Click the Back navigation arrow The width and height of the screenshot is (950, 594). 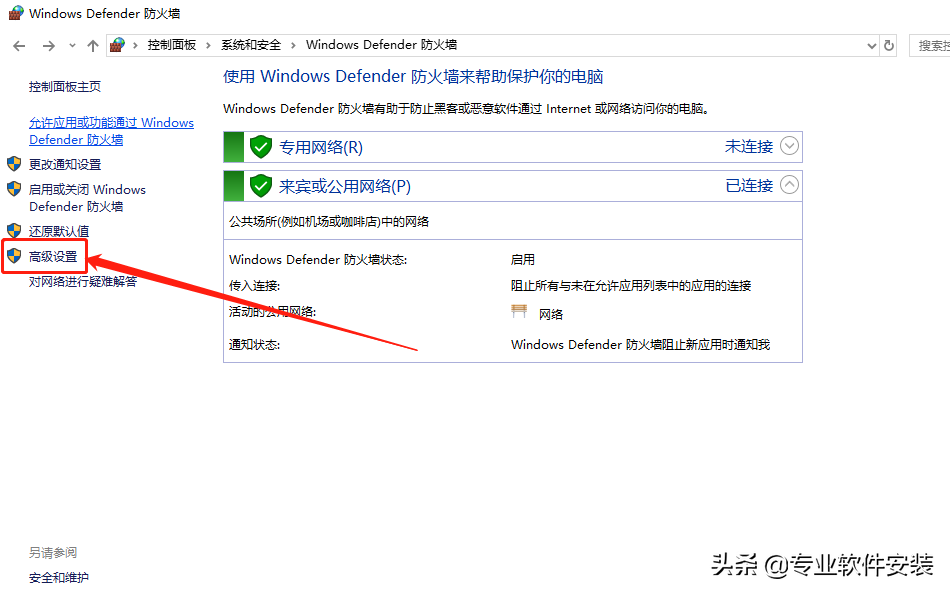tap(19, 45)
